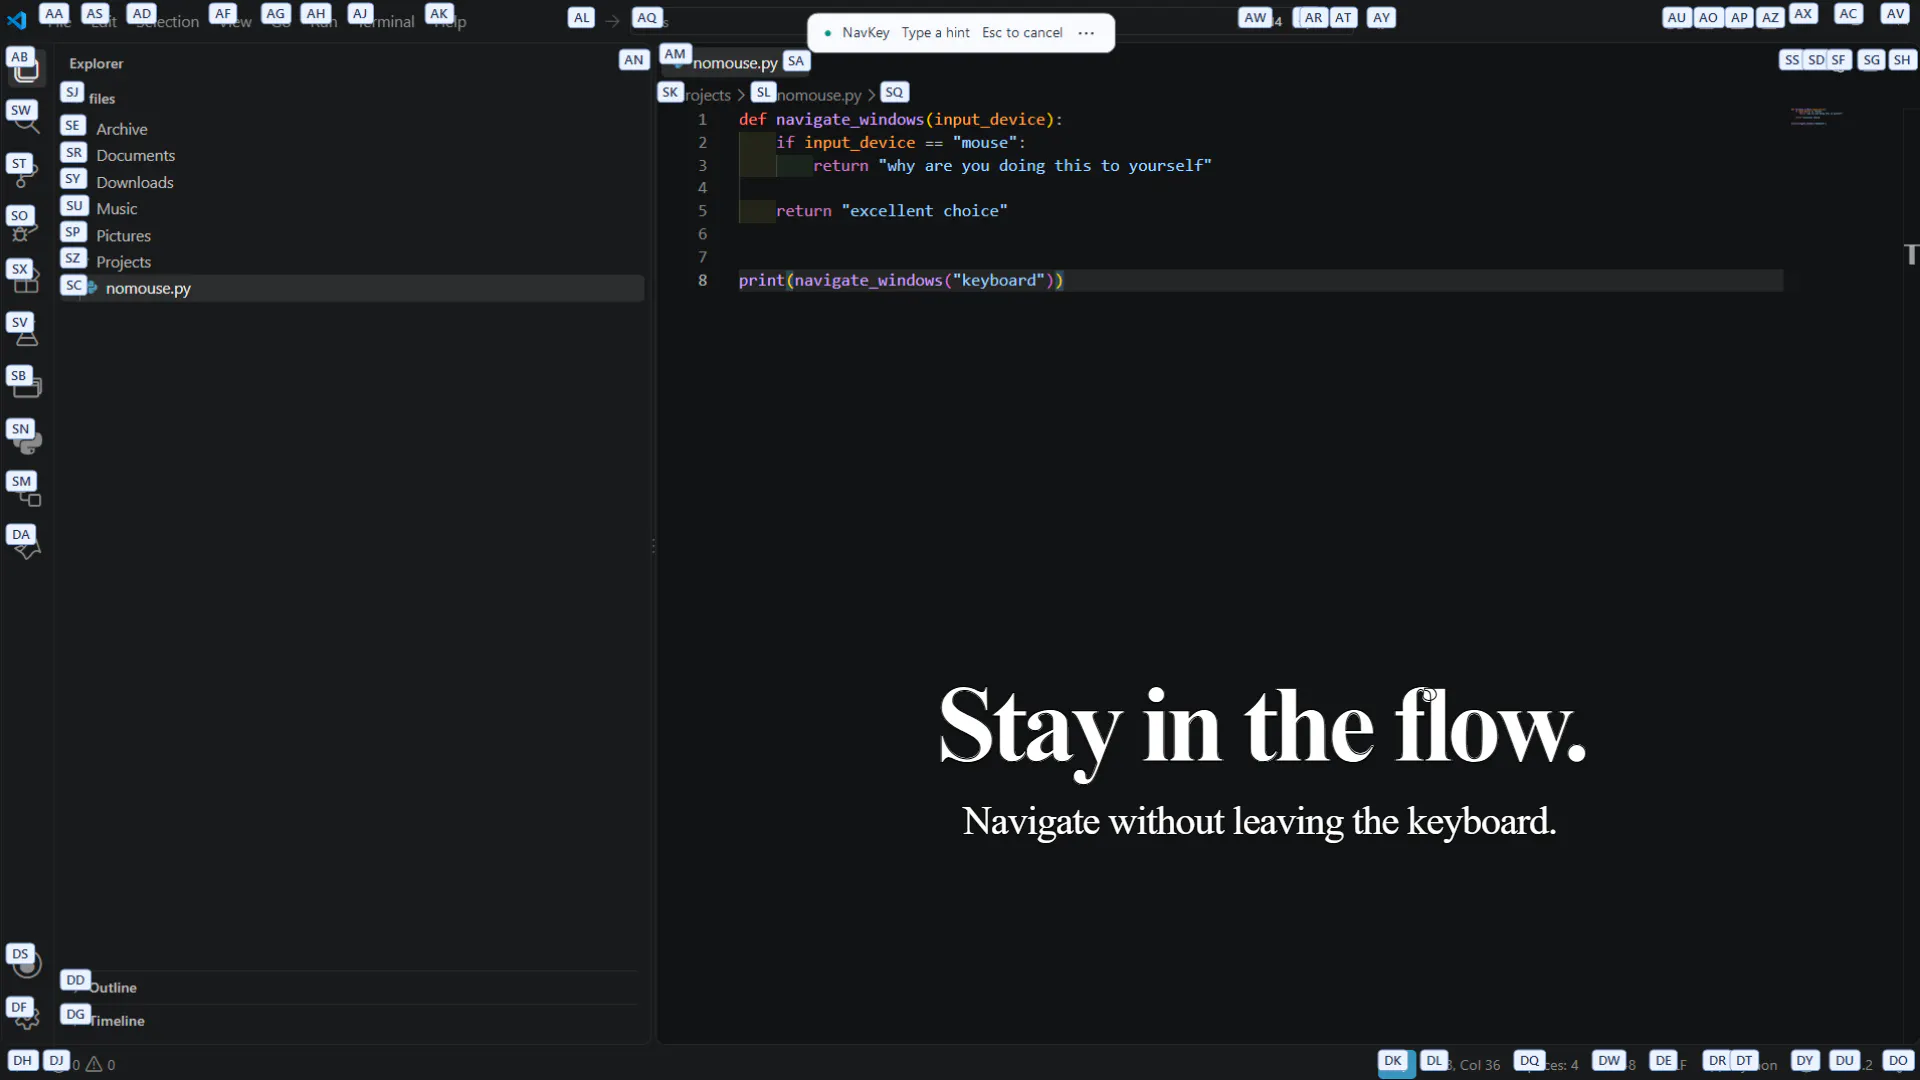This screenshot has width=1920, height=1080.
Task: Click the def navigate_windows function name
Action: [849, 119]
